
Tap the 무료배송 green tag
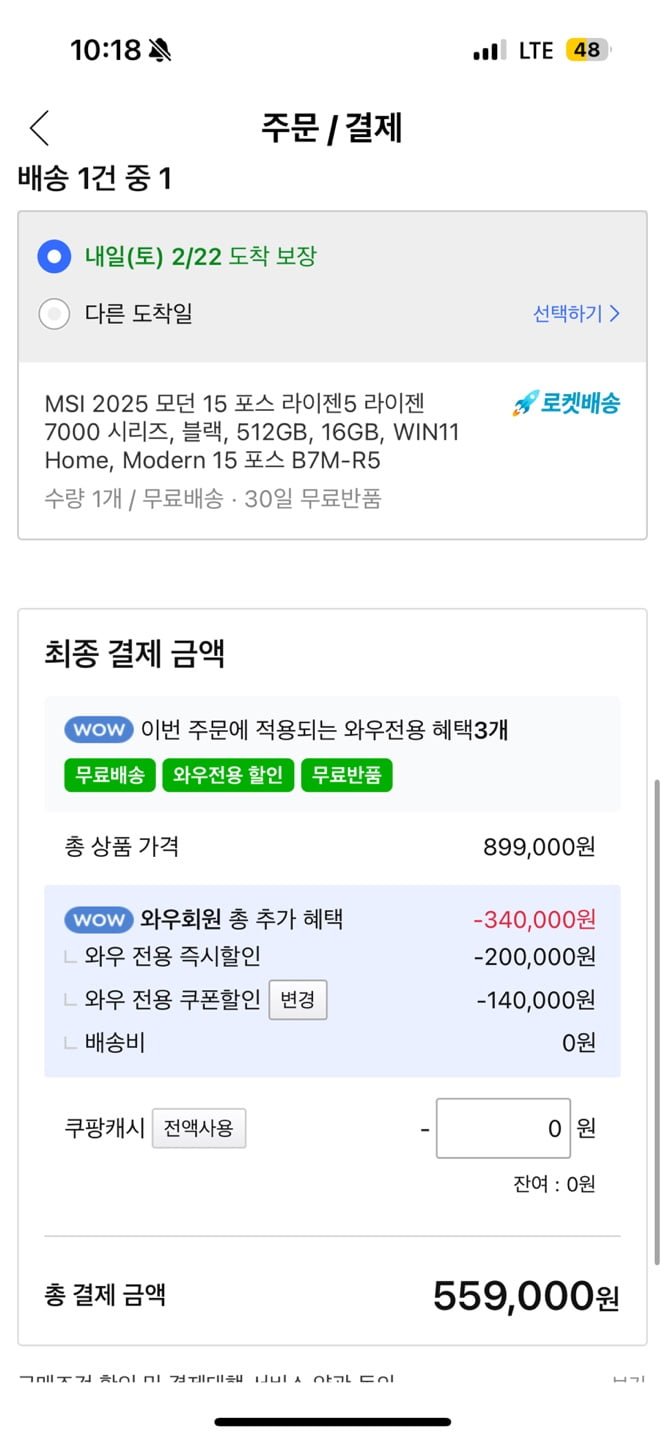point(110,775)
